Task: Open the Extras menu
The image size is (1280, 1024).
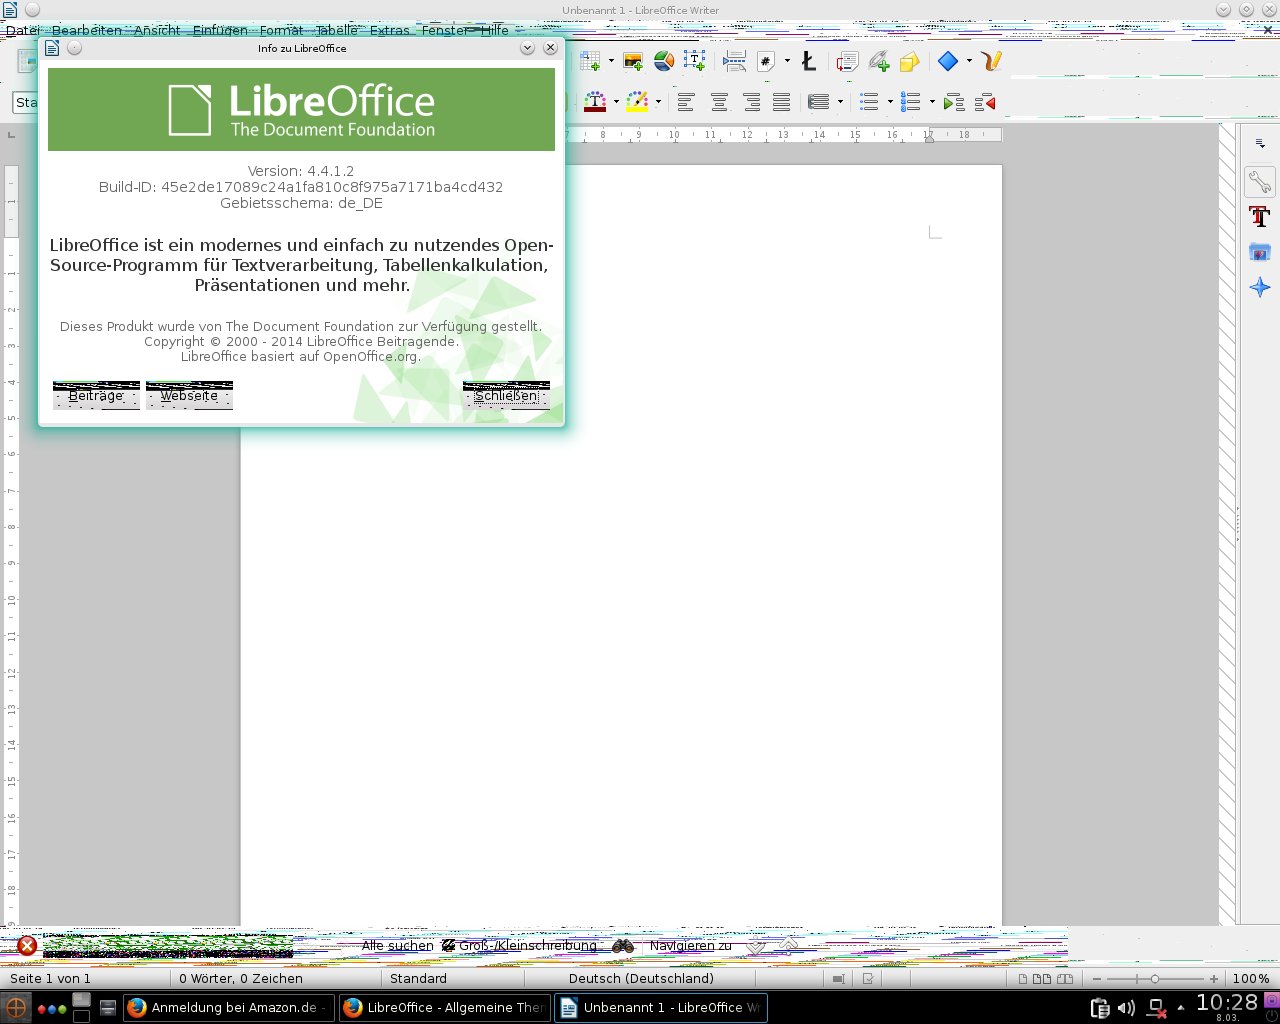Action: (x=389, y=30)
